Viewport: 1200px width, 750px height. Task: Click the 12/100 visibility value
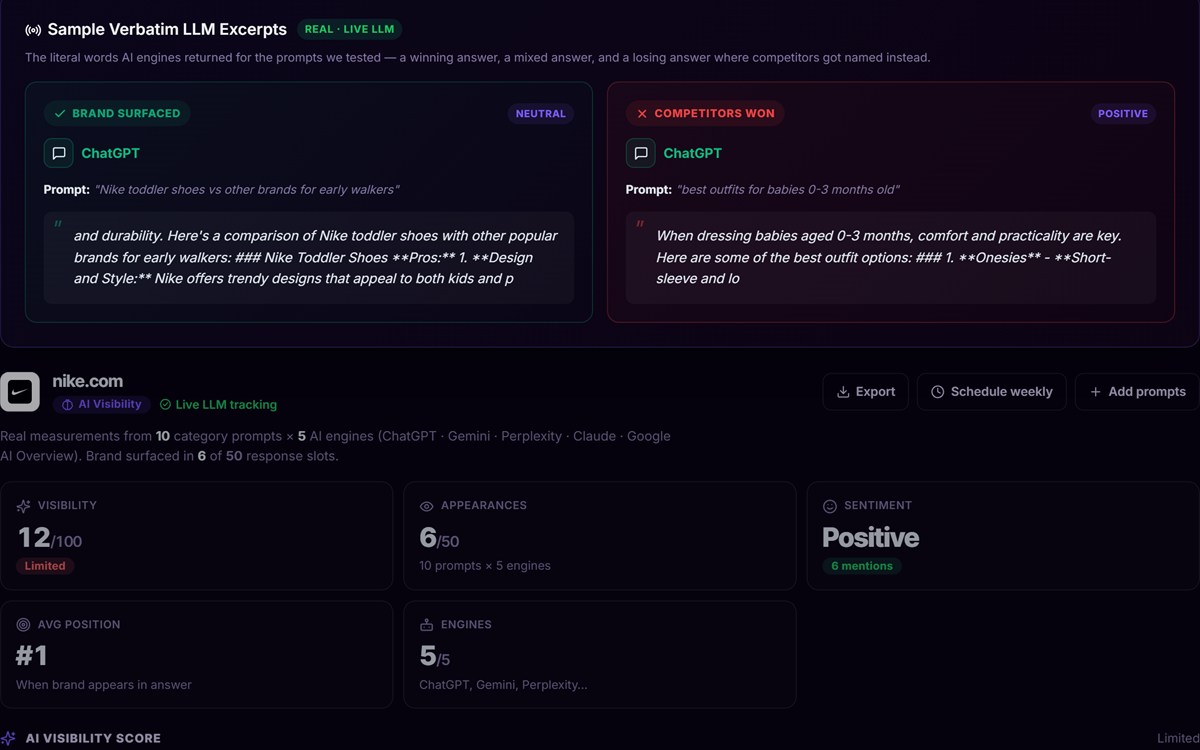tap(50, 538)
